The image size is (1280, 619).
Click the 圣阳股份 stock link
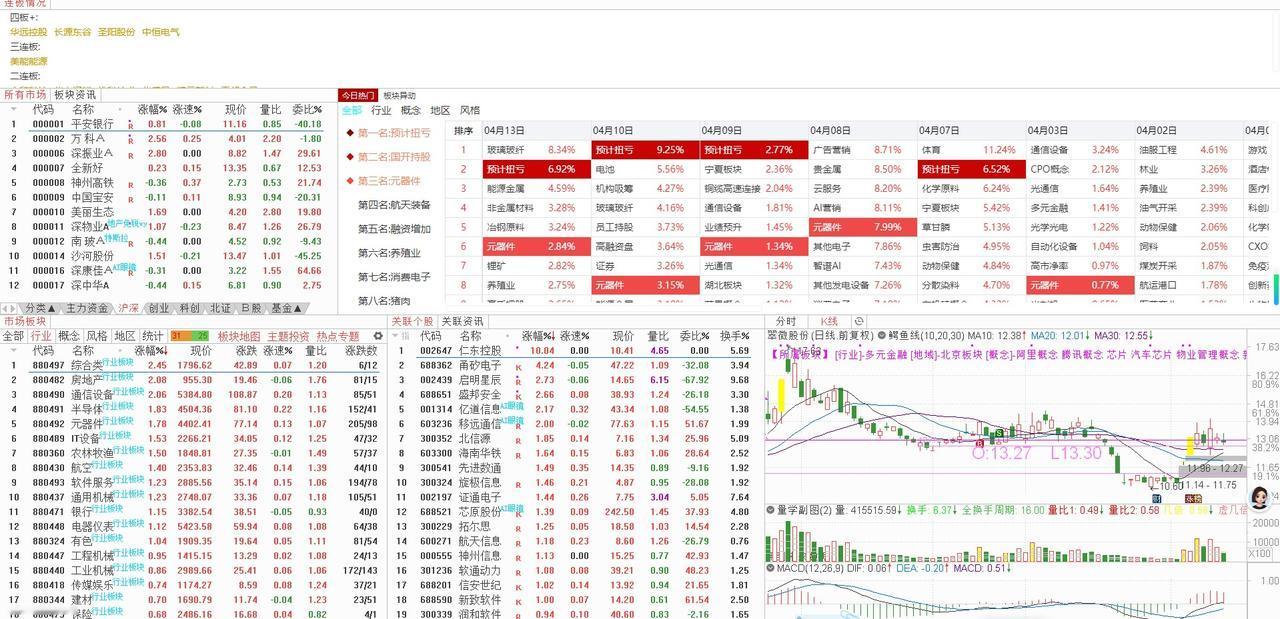116,32
